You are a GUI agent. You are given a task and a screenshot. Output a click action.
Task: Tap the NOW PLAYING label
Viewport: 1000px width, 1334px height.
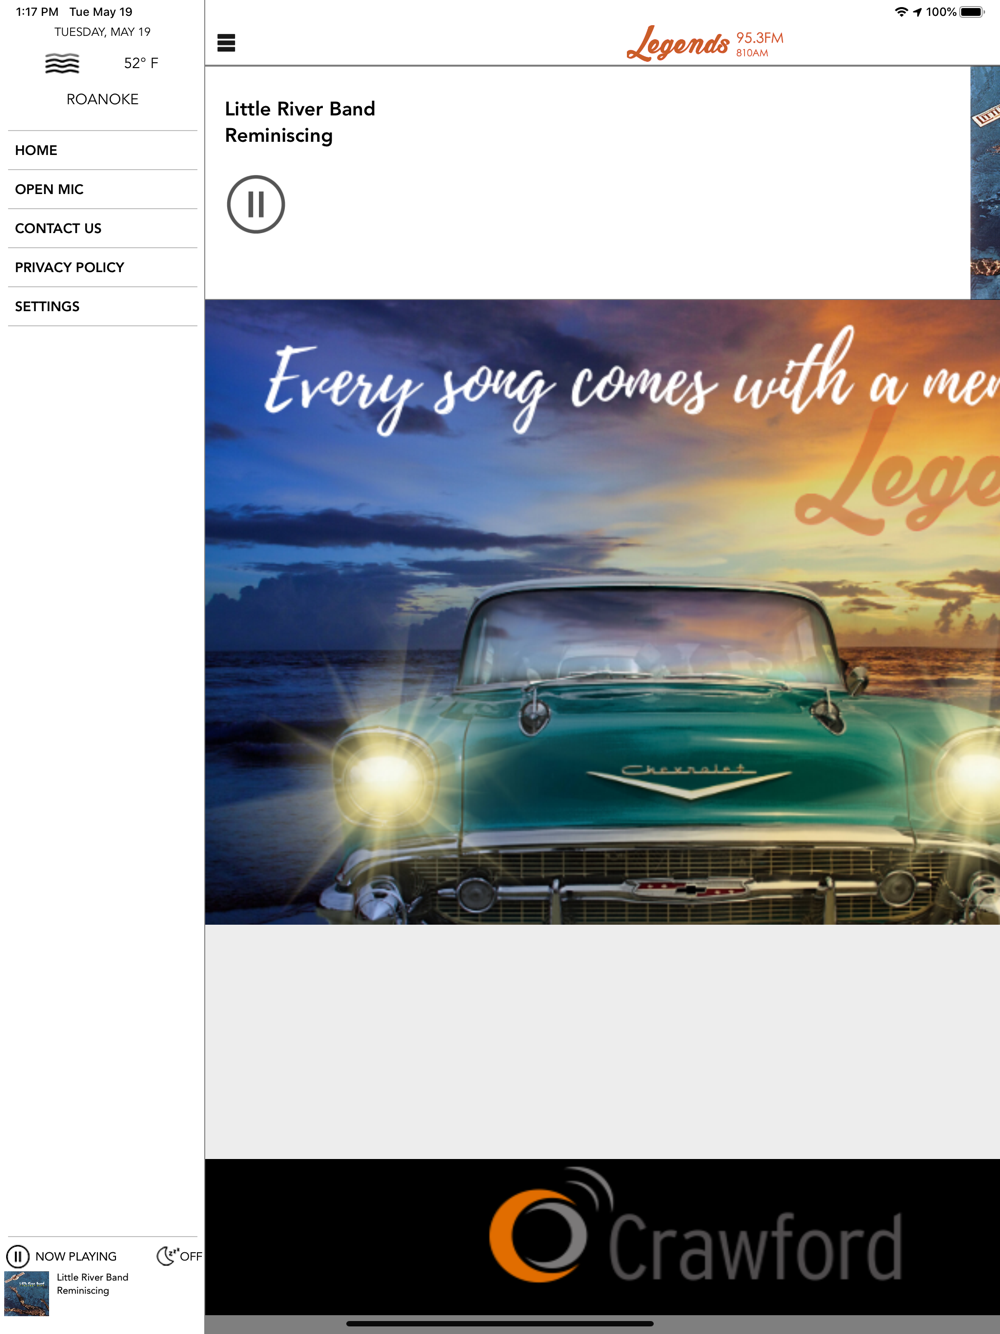pos(76,1256)
